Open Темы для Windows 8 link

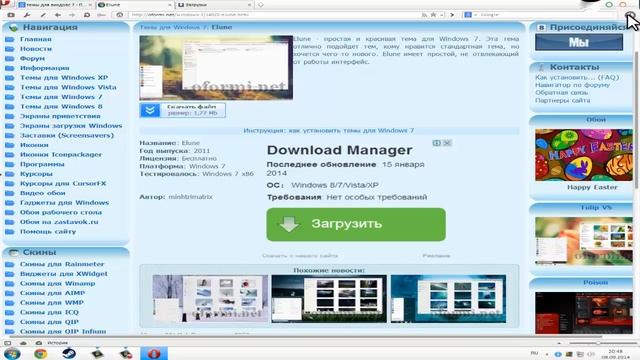tap(61, 107)
